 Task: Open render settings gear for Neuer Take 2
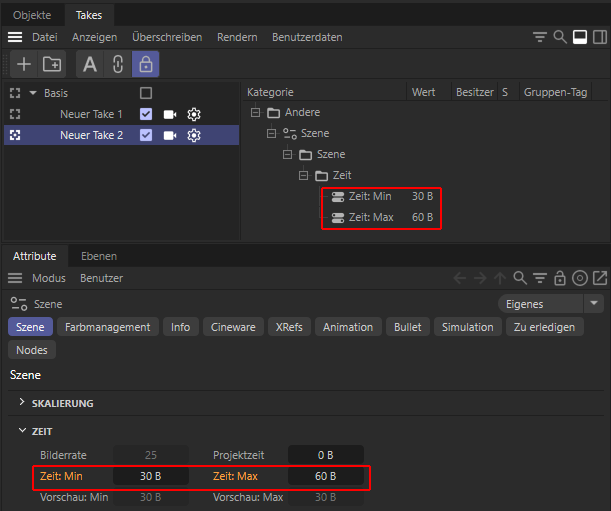(194, 135)
